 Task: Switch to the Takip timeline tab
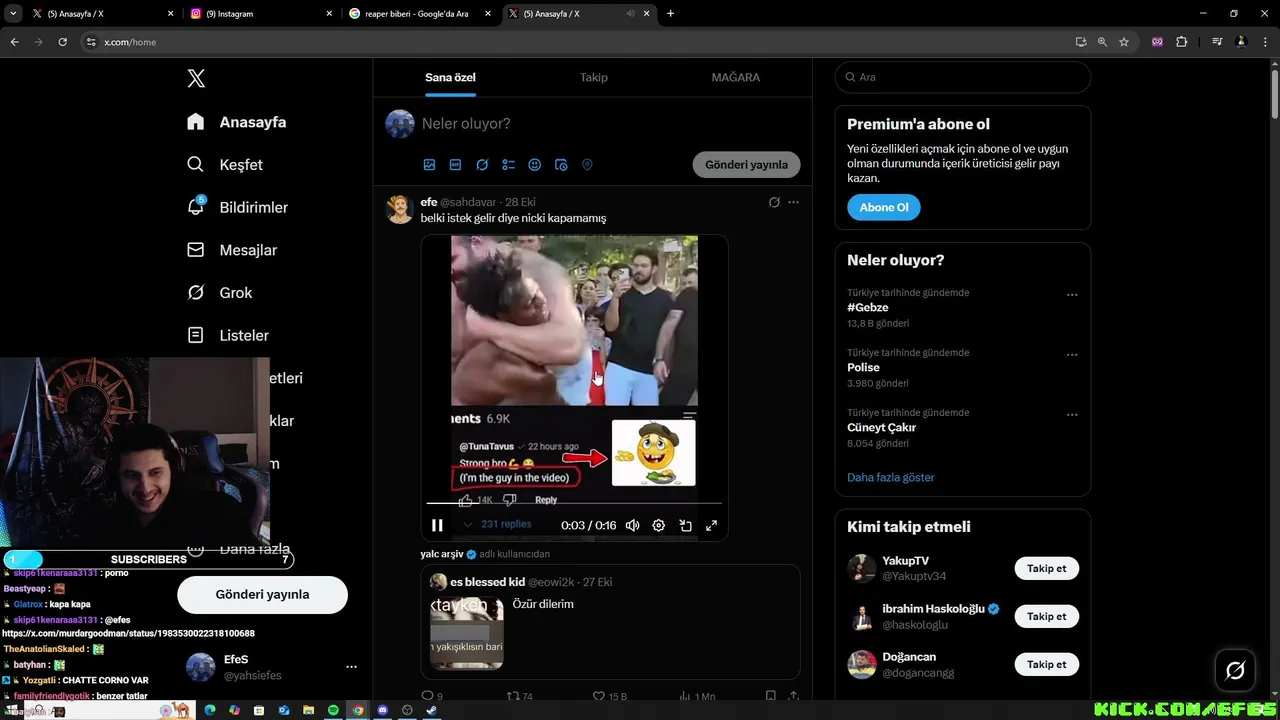click(x=594, y=77)
